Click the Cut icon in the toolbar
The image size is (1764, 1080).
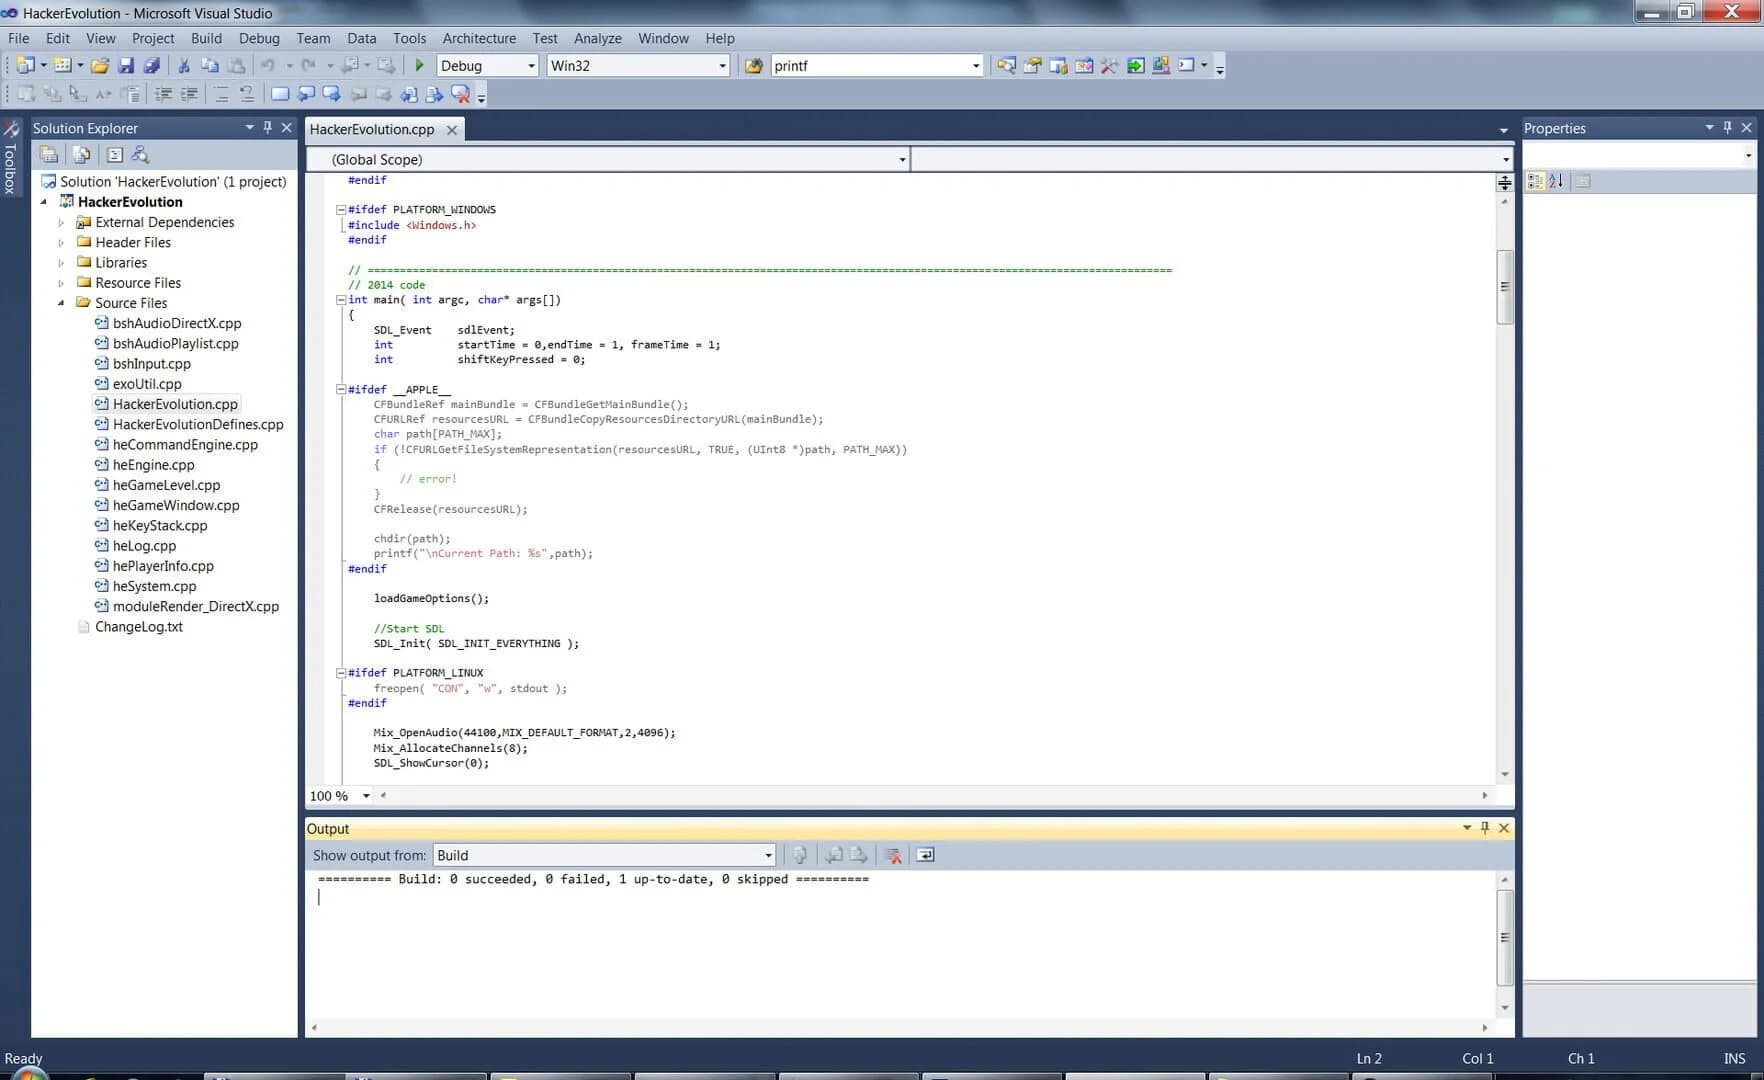(x=183, y=65)
